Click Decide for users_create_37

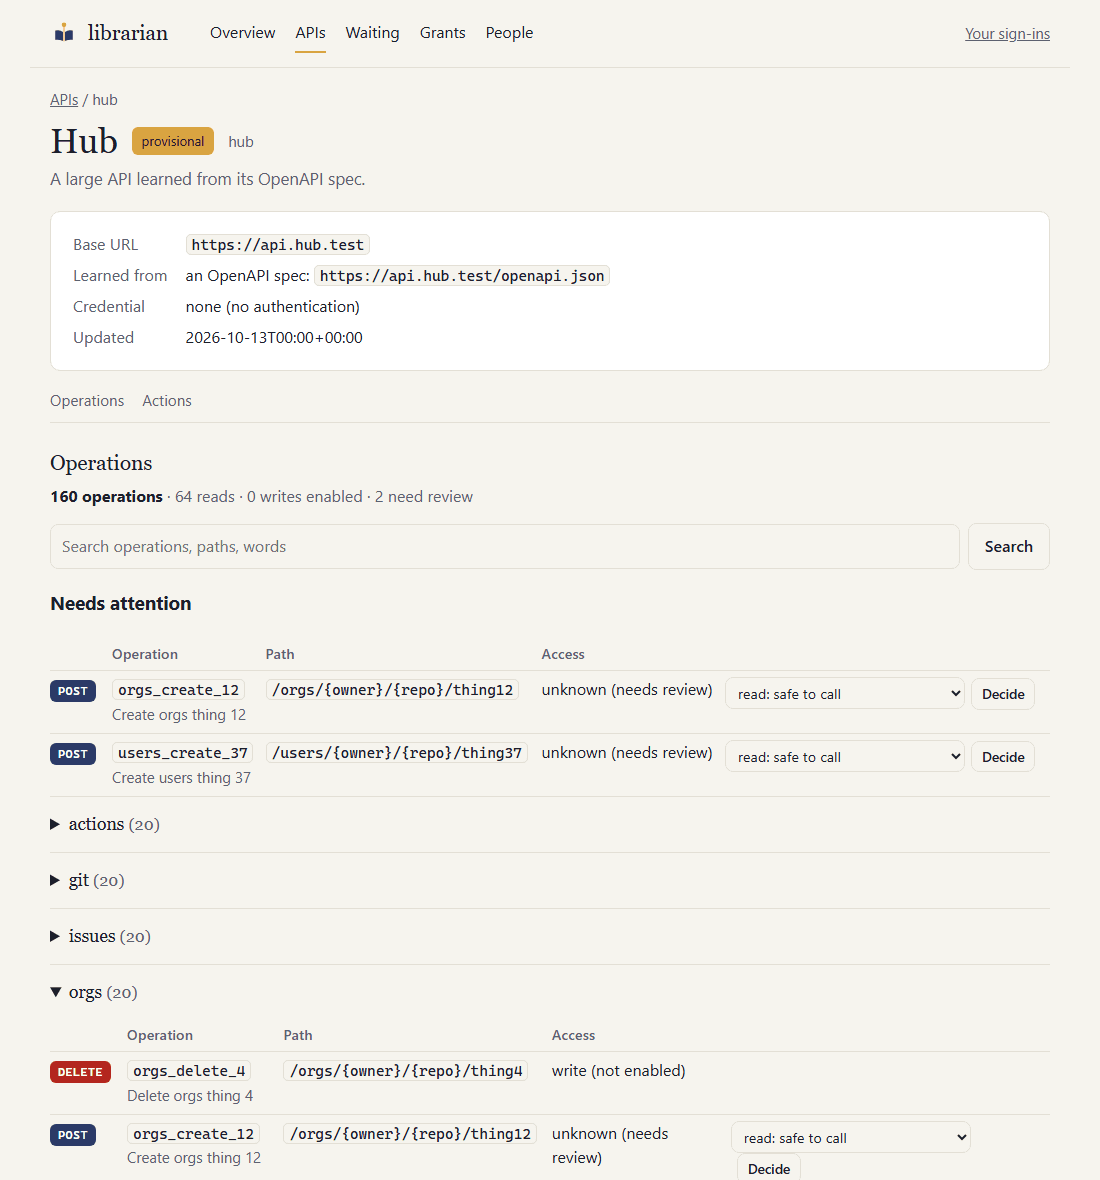(1003, 757)
